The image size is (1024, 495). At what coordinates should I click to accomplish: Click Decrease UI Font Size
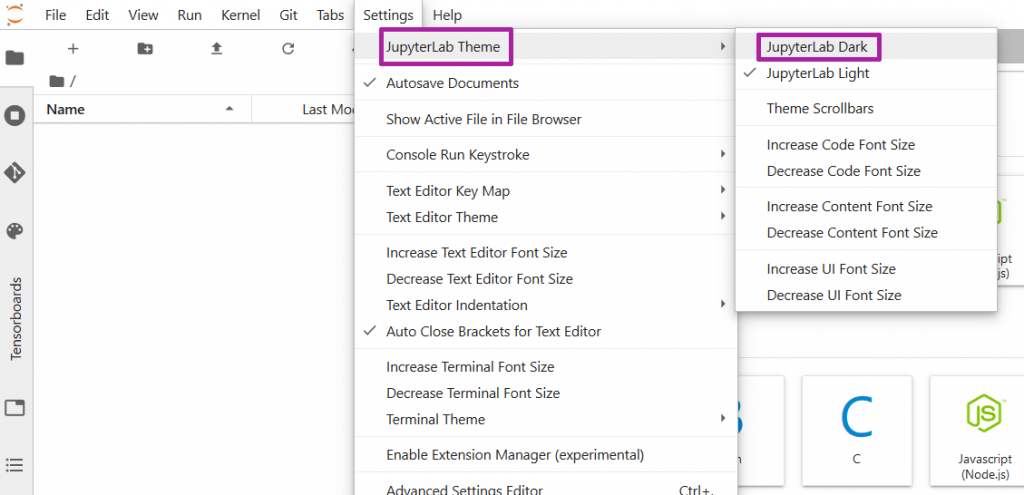(866, 295)
